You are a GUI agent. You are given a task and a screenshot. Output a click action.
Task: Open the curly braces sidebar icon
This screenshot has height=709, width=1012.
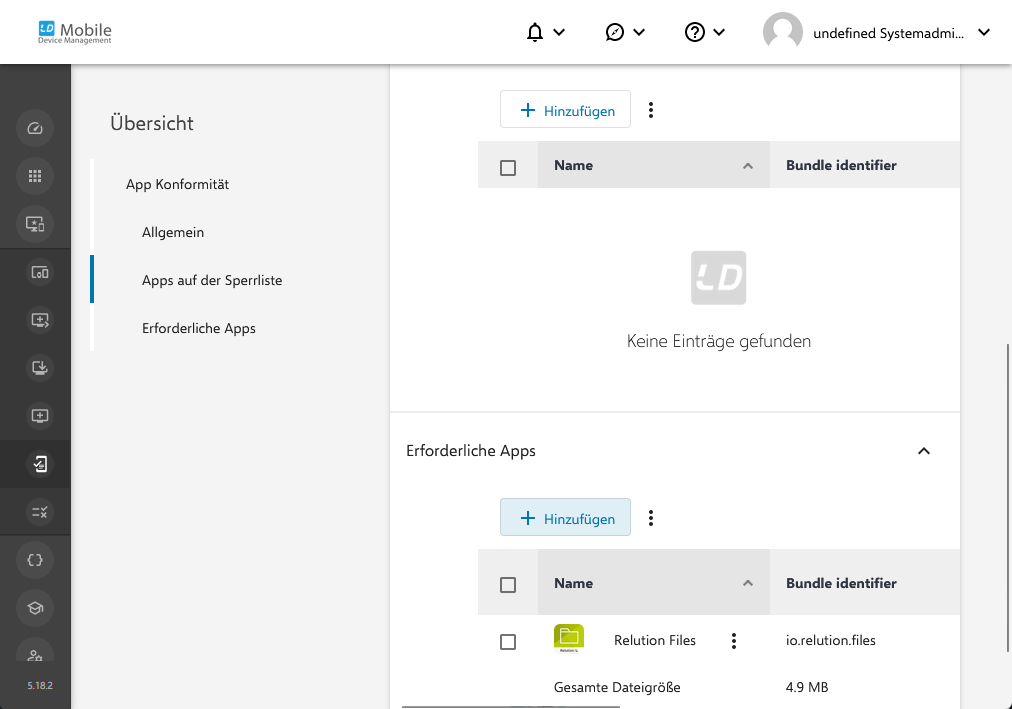point(35,560)
